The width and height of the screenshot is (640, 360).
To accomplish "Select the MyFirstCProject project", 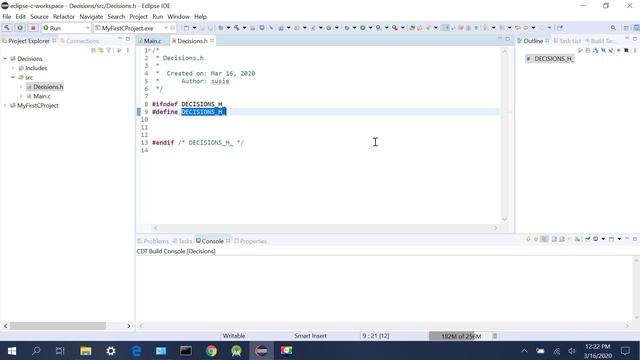I will (38, 105).
